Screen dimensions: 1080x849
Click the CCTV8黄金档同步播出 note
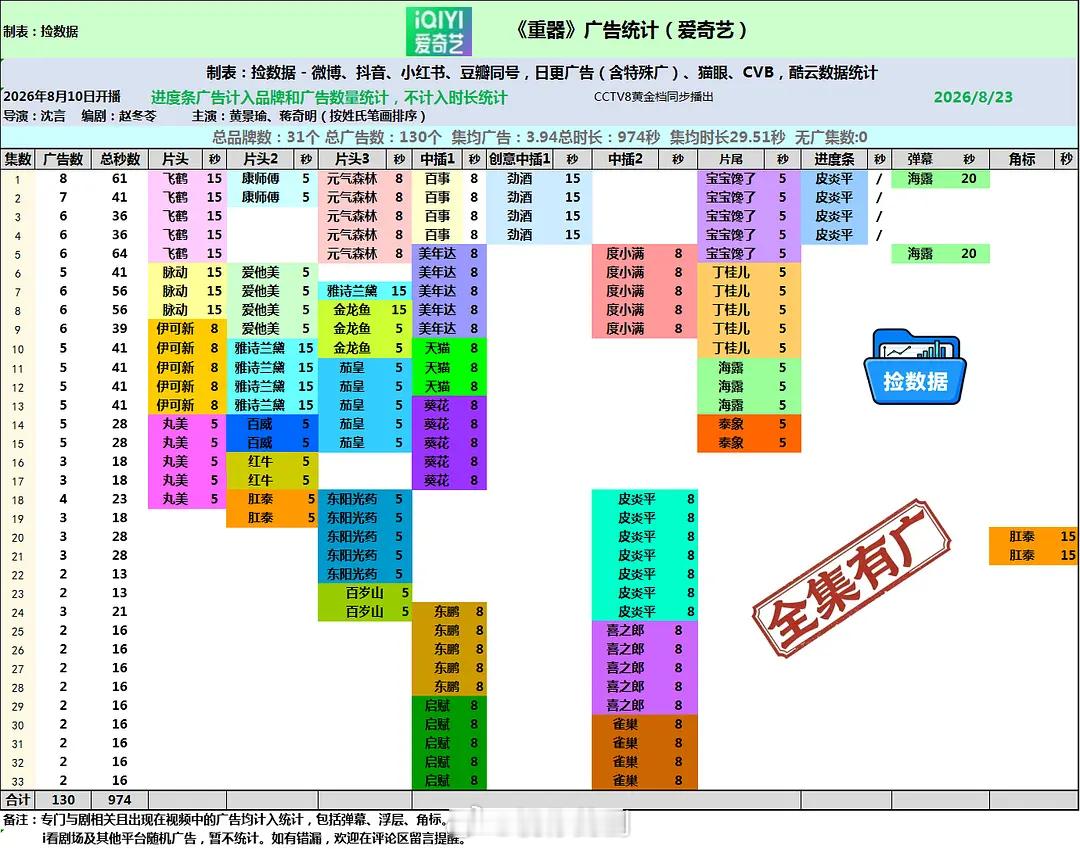[653, 97]
